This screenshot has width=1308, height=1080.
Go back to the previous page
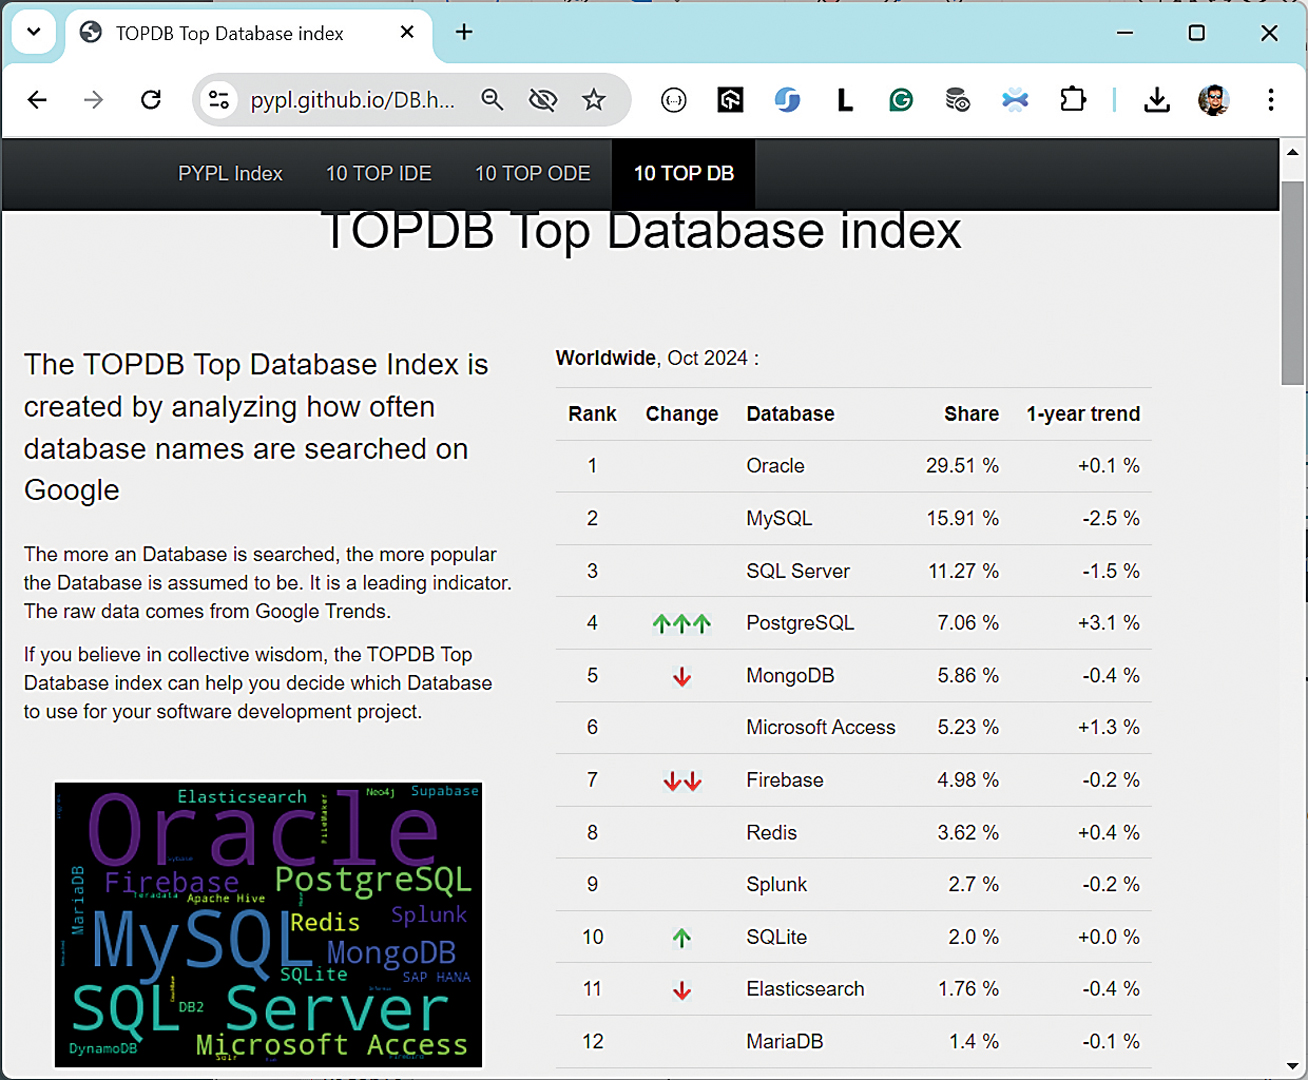click(37, 100)
